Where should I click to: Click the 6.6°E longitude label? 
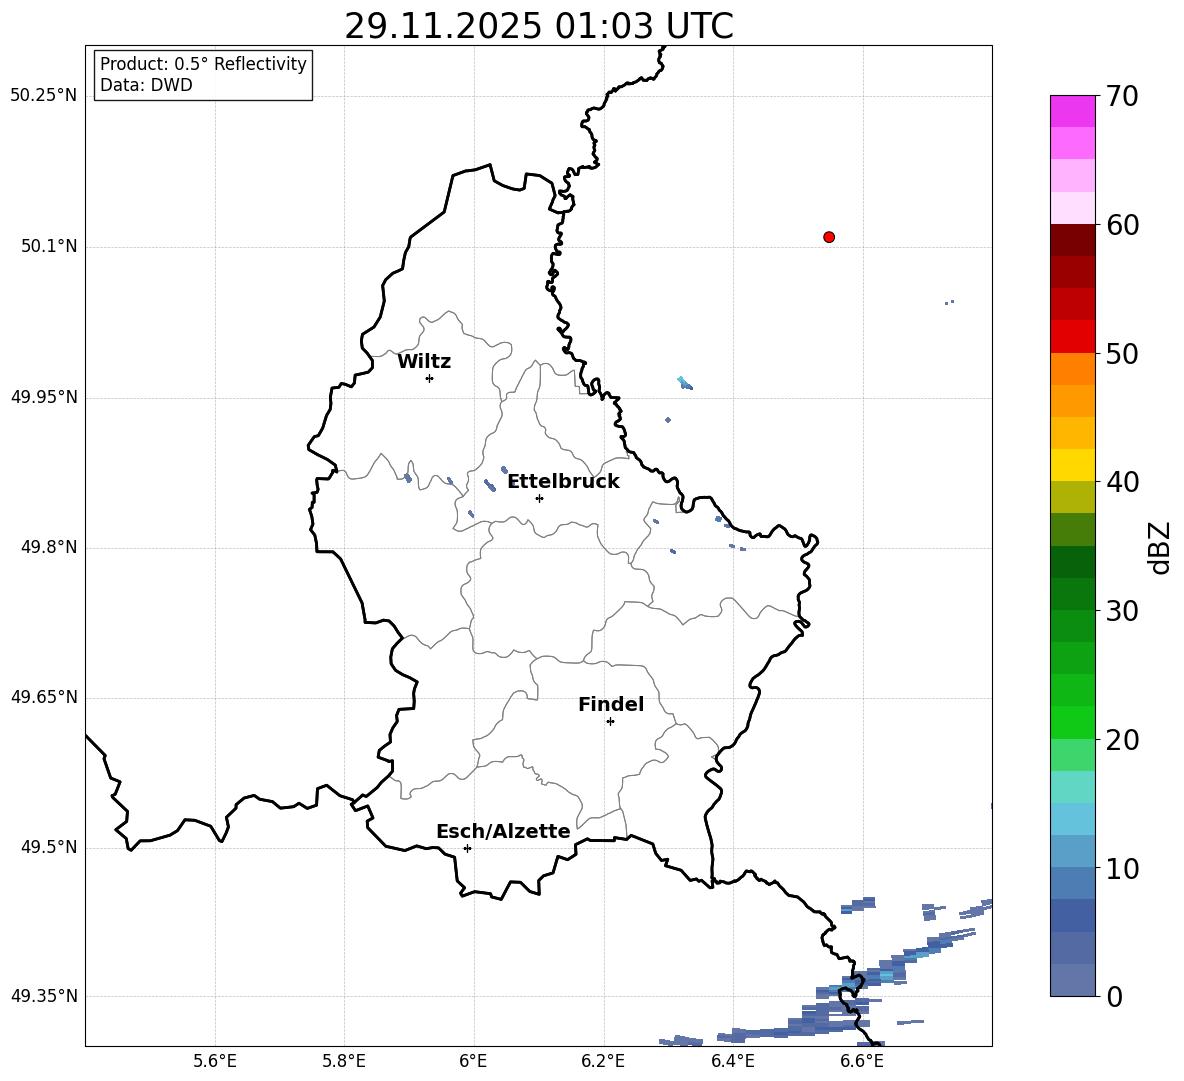pyautogui.click(x=862, y=1061)
